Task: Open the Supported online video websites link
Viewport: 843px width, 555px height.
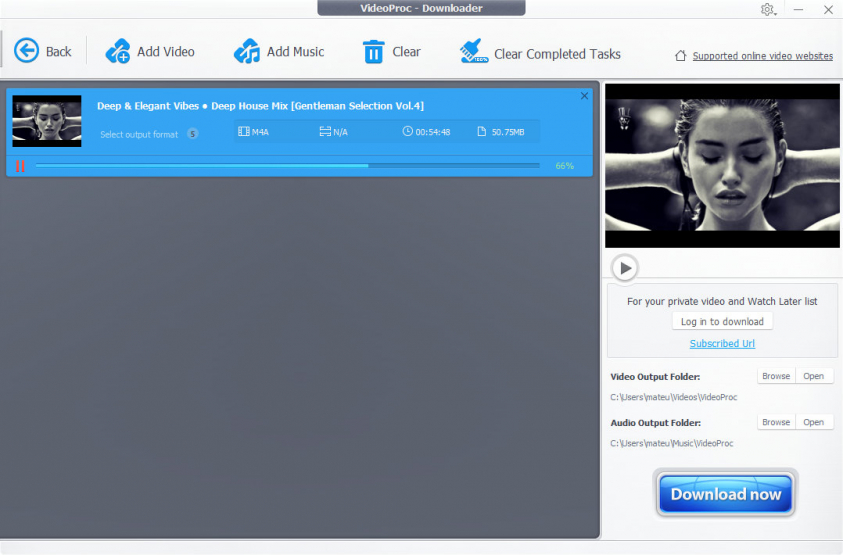Action: click(762, 56)
